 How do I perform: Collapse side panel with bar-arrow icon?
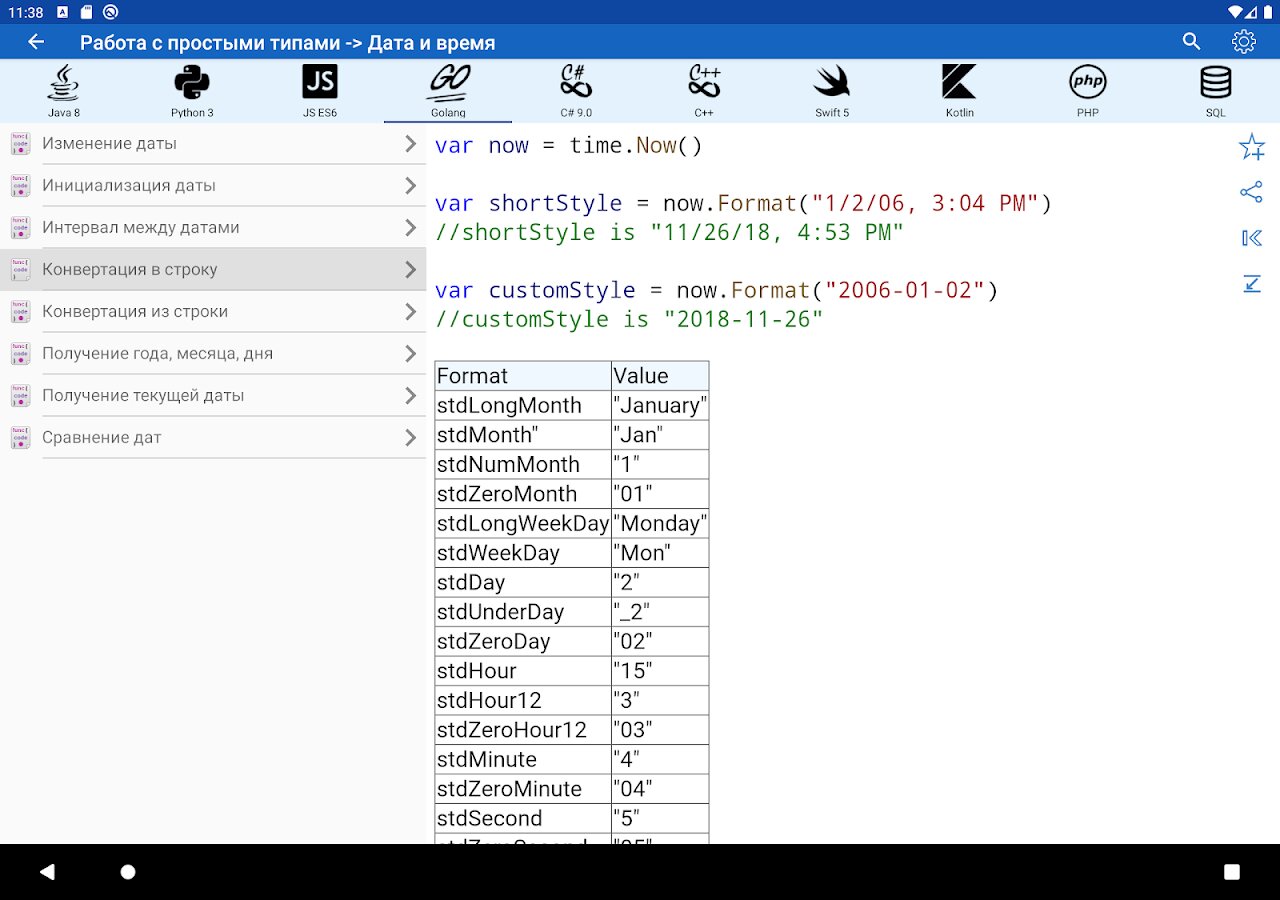[x=1251, y=238]
